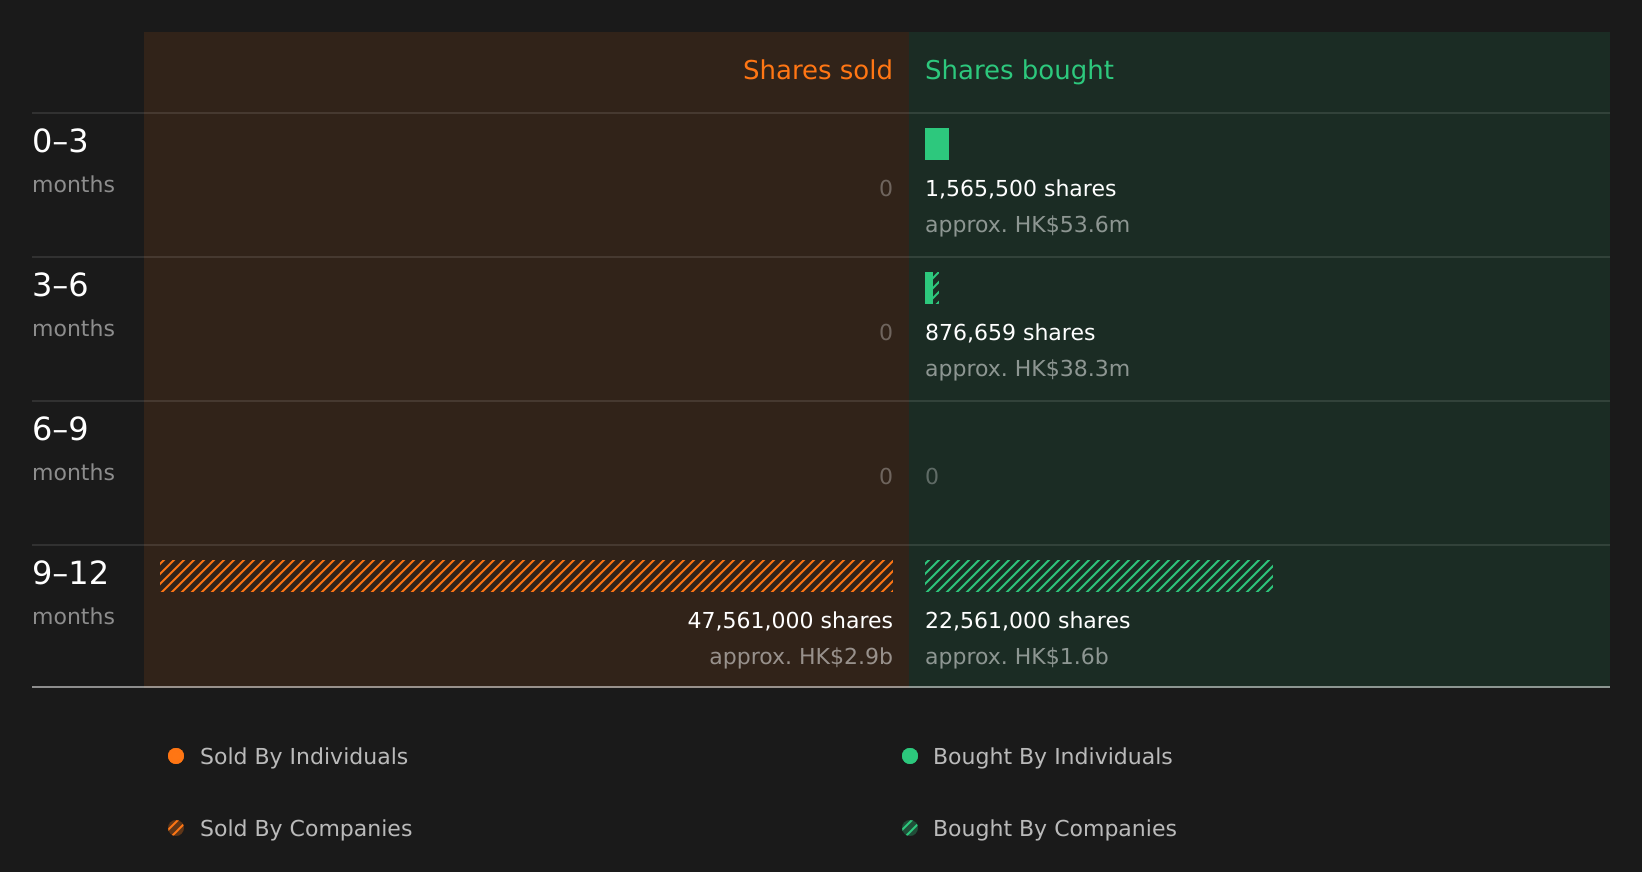Click the Shares bought column header
The image size is (1642, 872).
tap(1019, 70)
